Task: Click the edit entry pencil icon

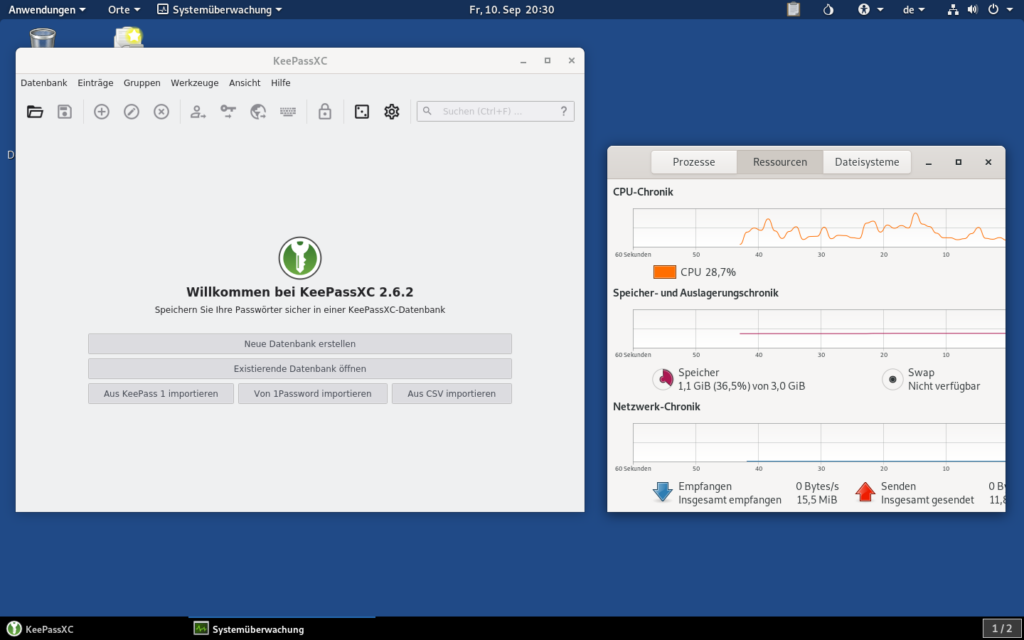Action: [x=131, y=112]
